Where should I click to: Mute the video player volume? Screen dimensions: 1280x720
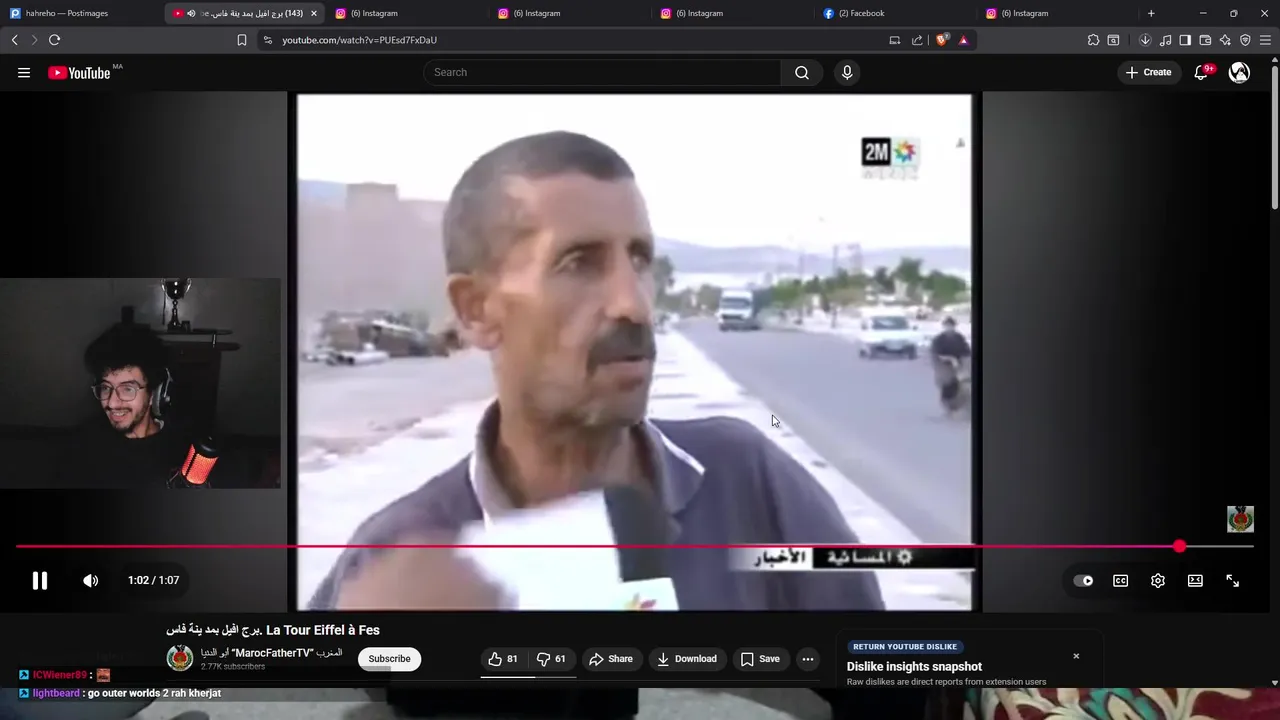pos(91,580)
